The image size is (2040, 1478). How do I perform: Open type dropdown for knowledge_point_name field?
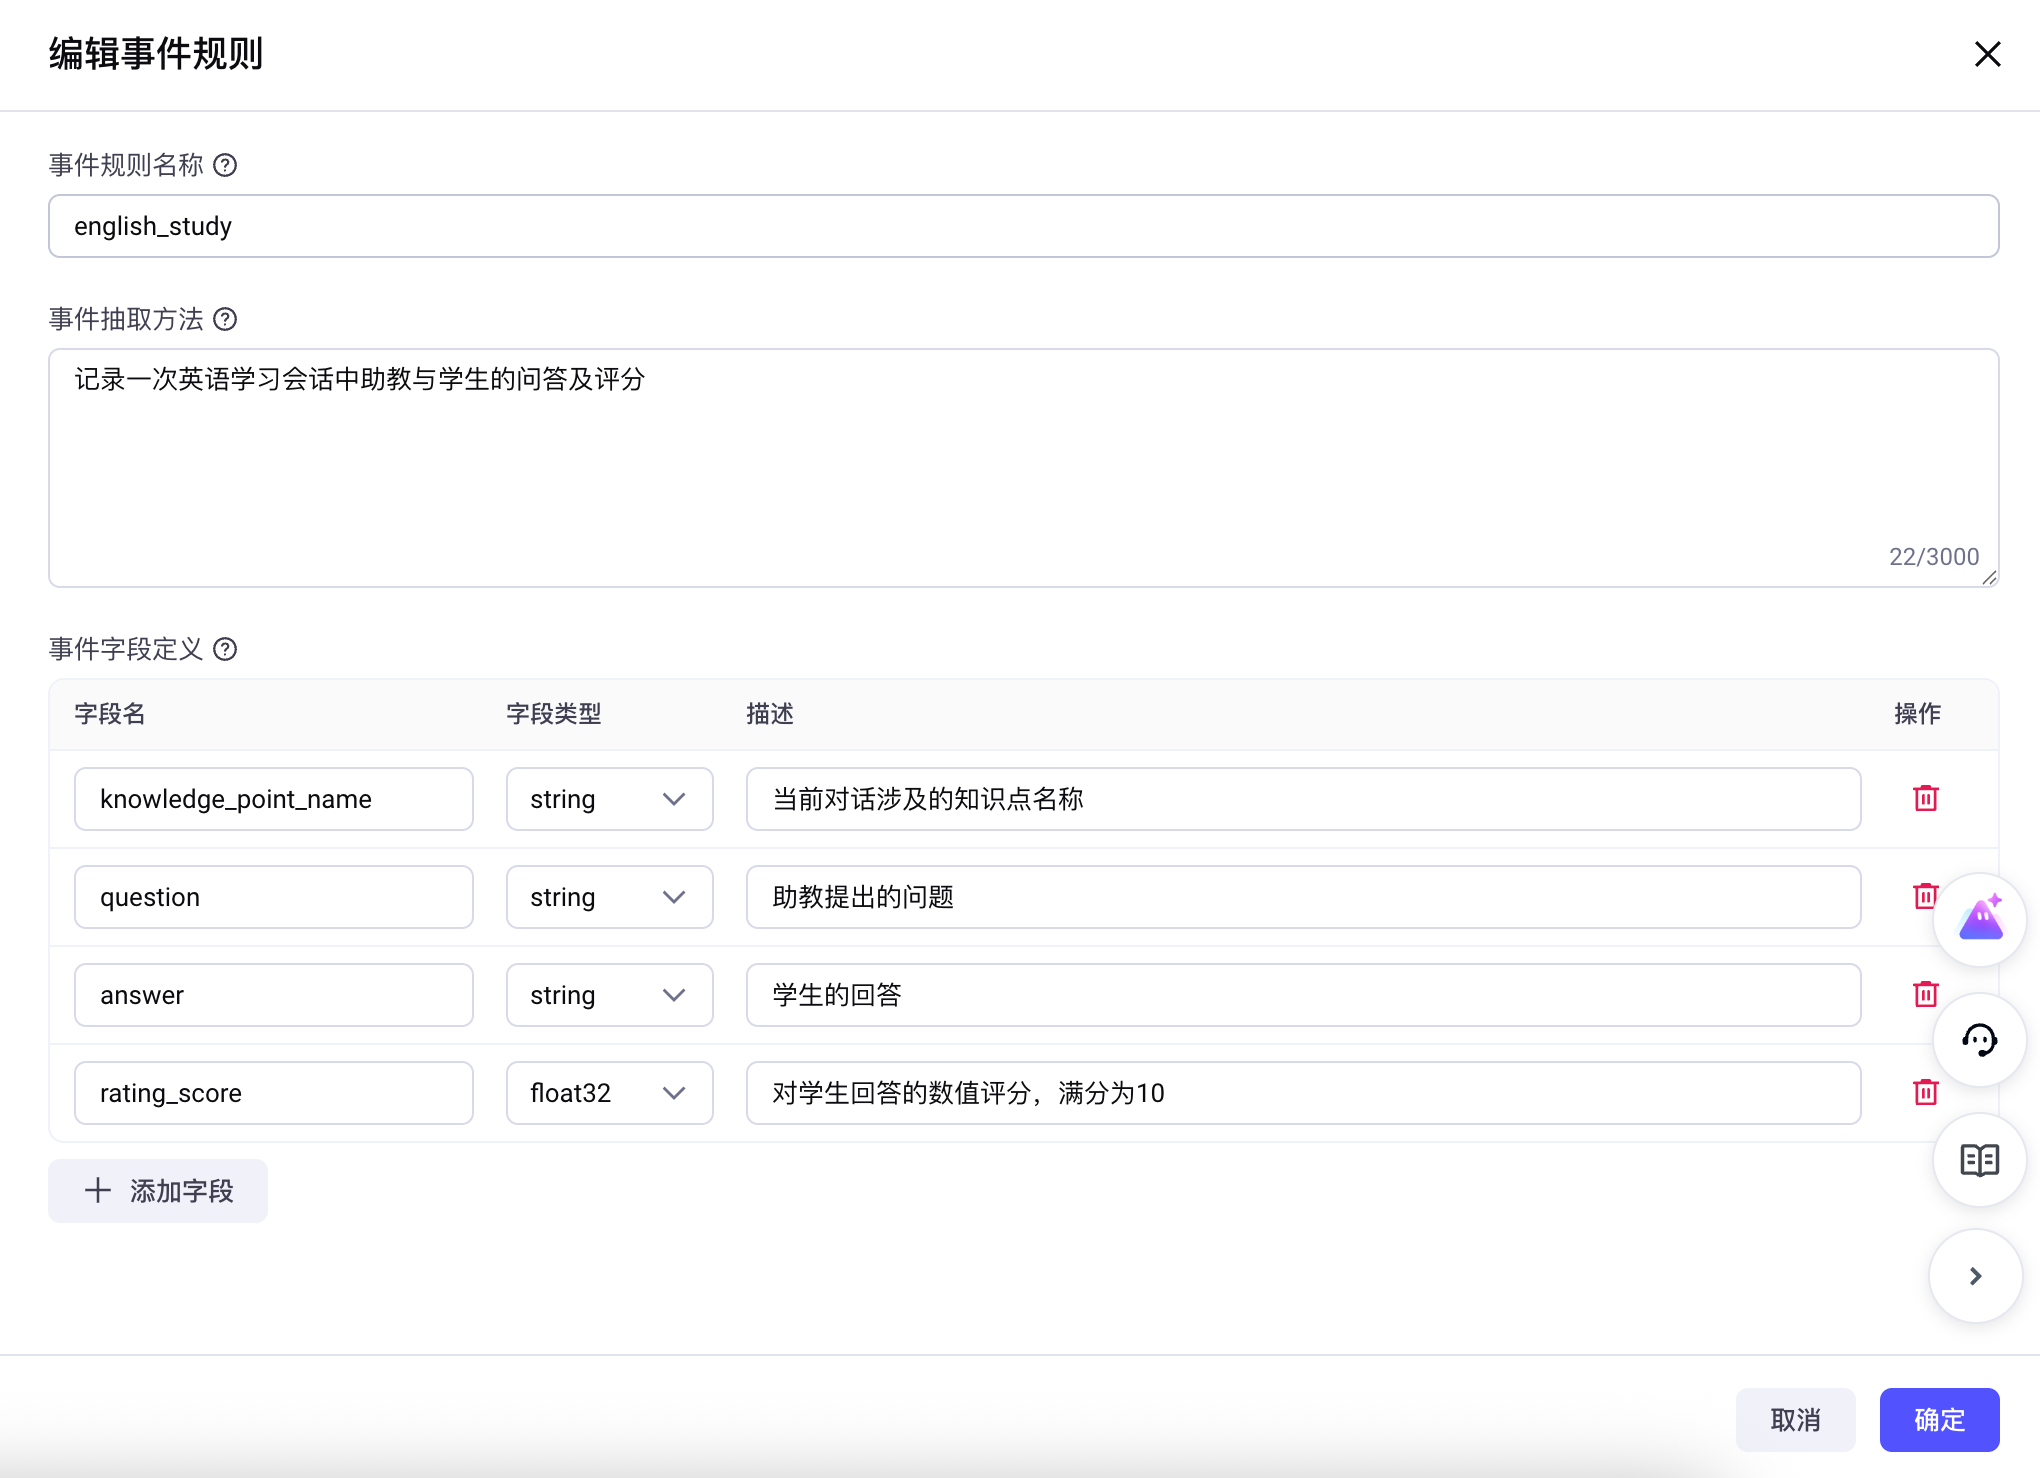[x=609, y=799]
